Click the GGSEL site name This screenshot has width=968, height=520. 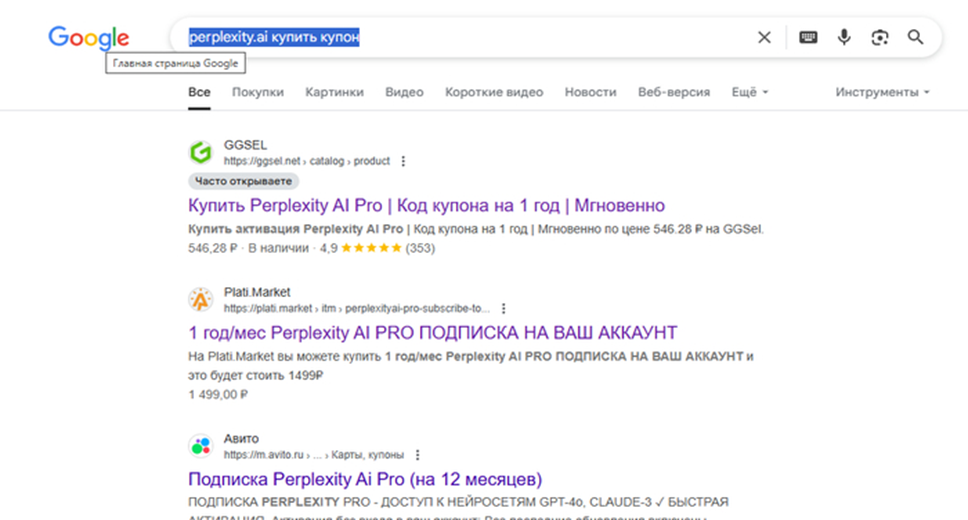coord(245,145)
